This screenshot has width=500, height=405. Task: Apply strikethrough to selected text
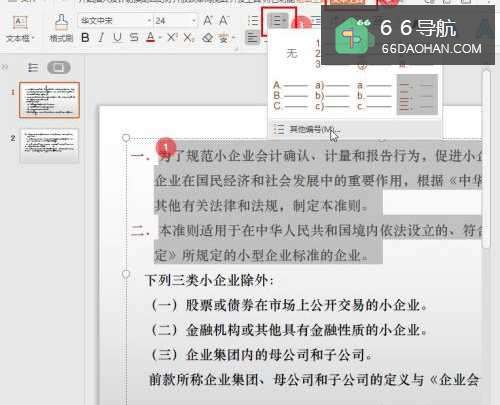[134, 38]
